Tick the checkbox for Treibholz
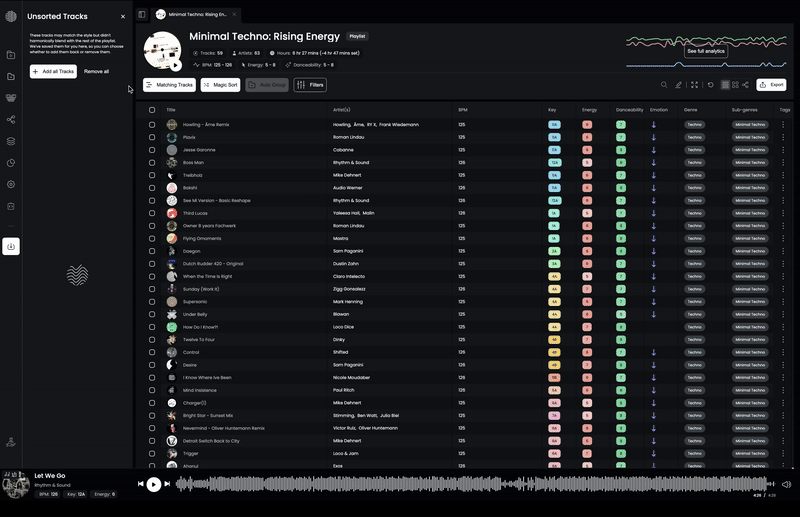This screenshot has height=517, width=800. pyautogui.click(x=152, y=175)
